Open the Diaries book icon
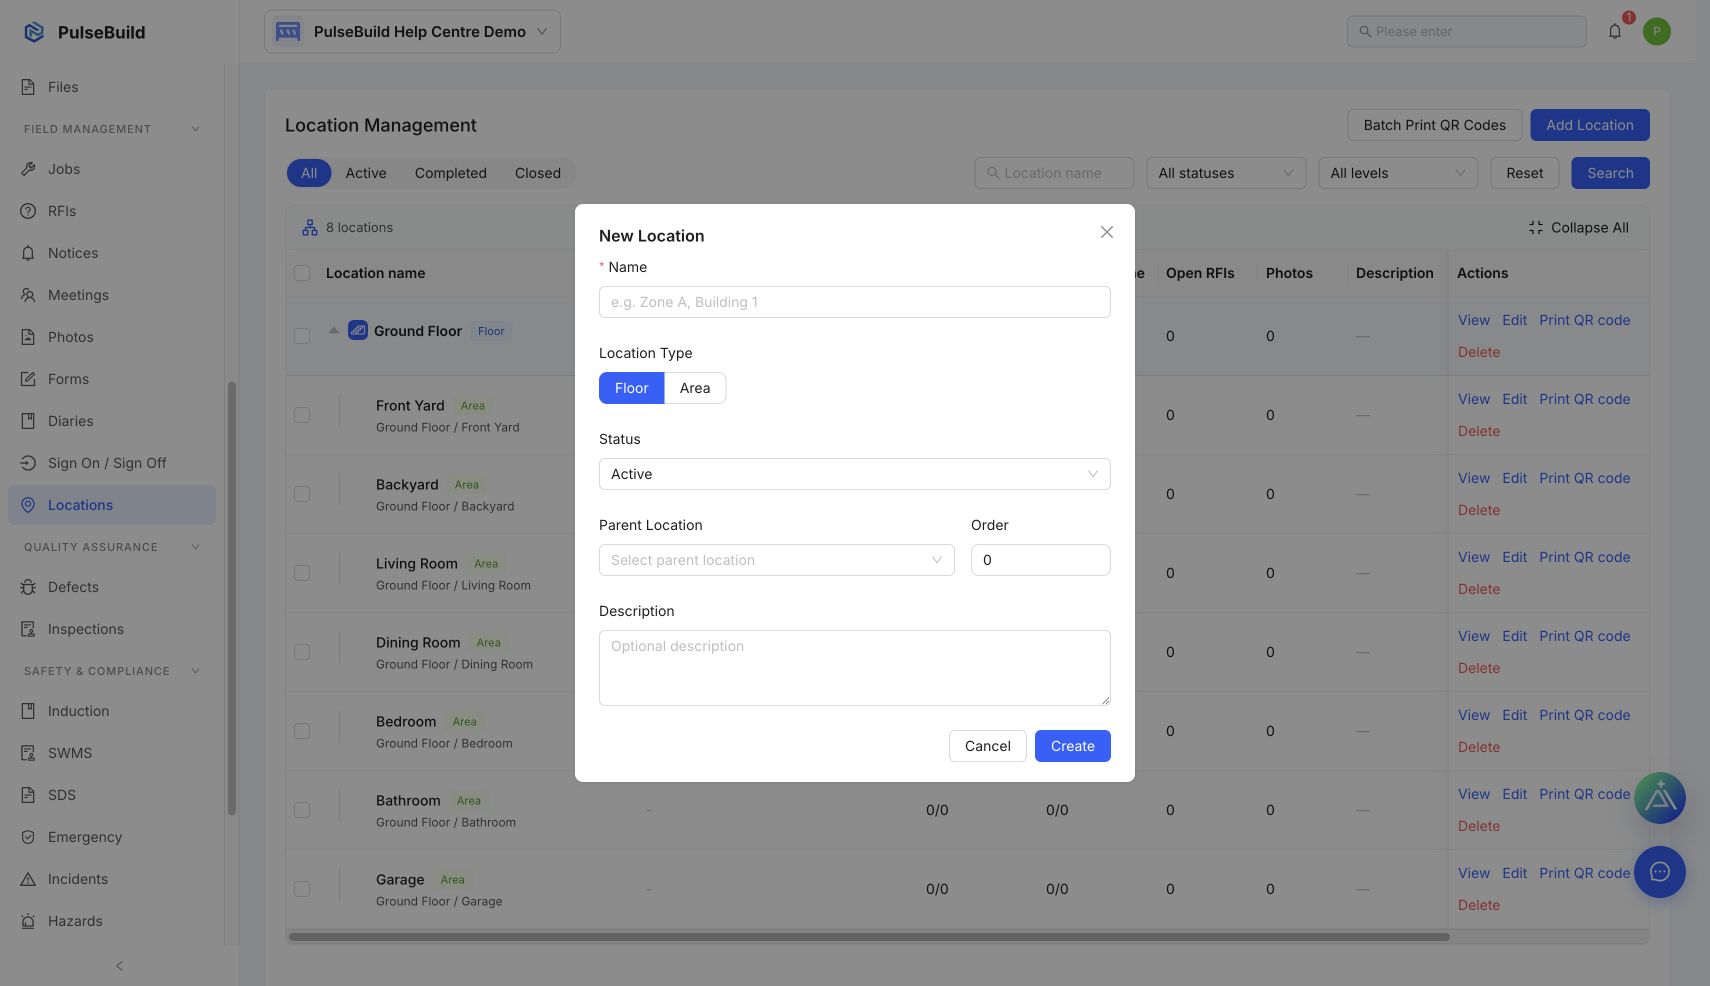 [x=28, y=421]
